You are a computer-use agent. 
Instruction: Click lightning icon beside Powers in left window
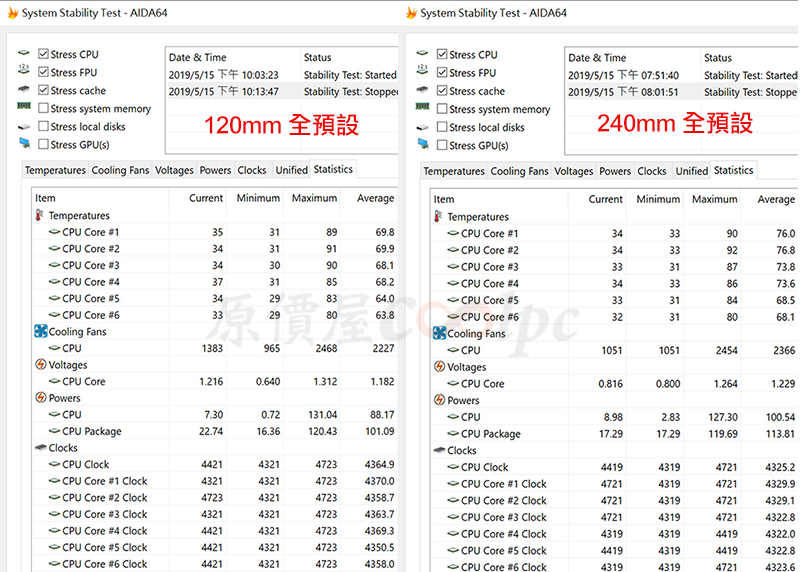(41, 397)
